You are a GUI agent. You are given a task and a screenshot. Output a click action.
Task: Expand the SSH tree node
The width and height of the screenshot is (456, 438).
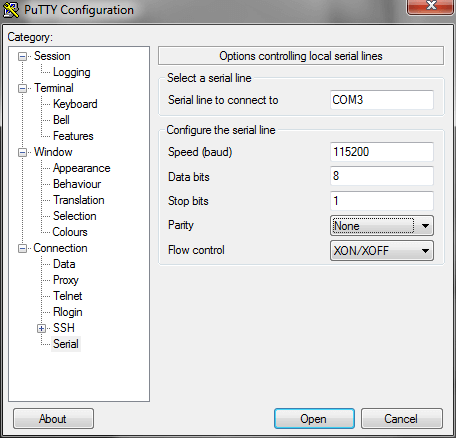(41, 328)
